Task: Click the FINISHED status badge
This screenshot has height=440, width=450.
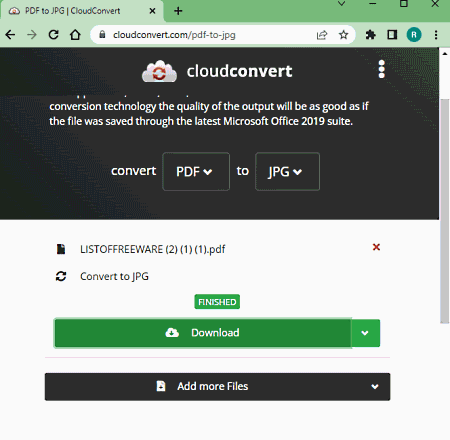Action: click(217, 302)
